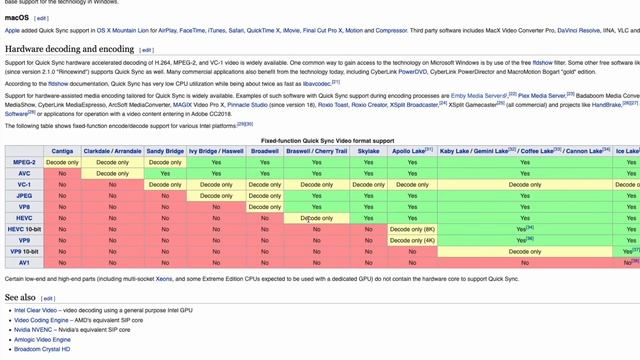Screen dimensions: 640x360
Task: Visit the Amlogic Video Engine link
Action: click(x=42, y=340)
